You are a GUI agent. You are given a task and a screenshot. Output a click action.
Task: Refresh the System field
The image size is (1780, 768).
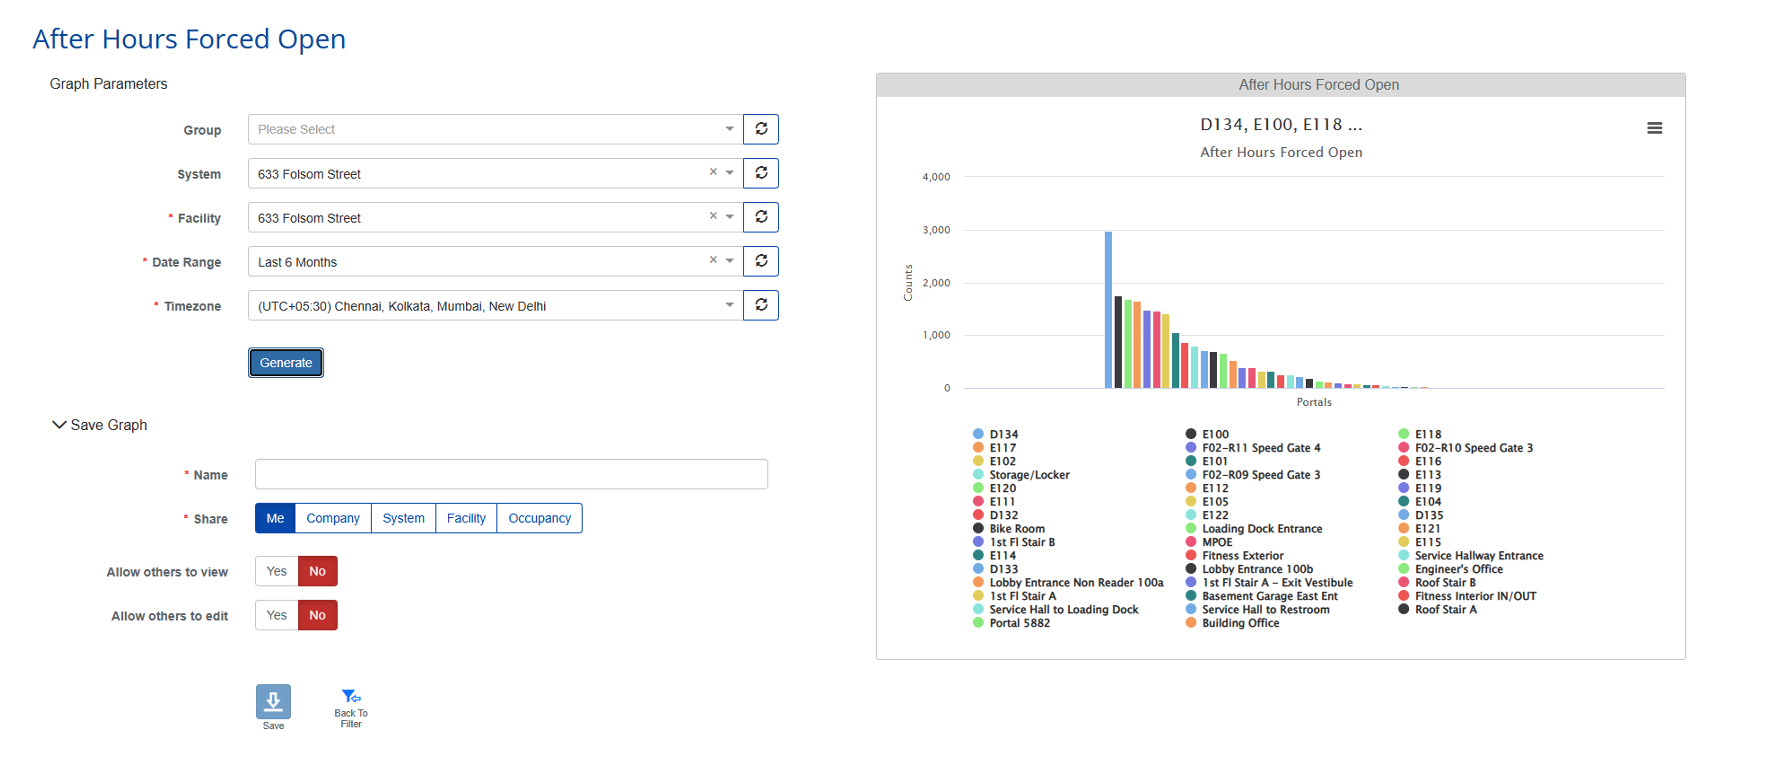click(761, 173)
